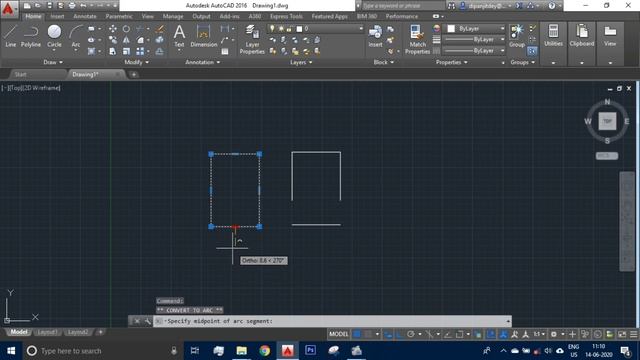Switch to the Model layout tab
Screen dimensions: 640x360
tap(19, 332)
